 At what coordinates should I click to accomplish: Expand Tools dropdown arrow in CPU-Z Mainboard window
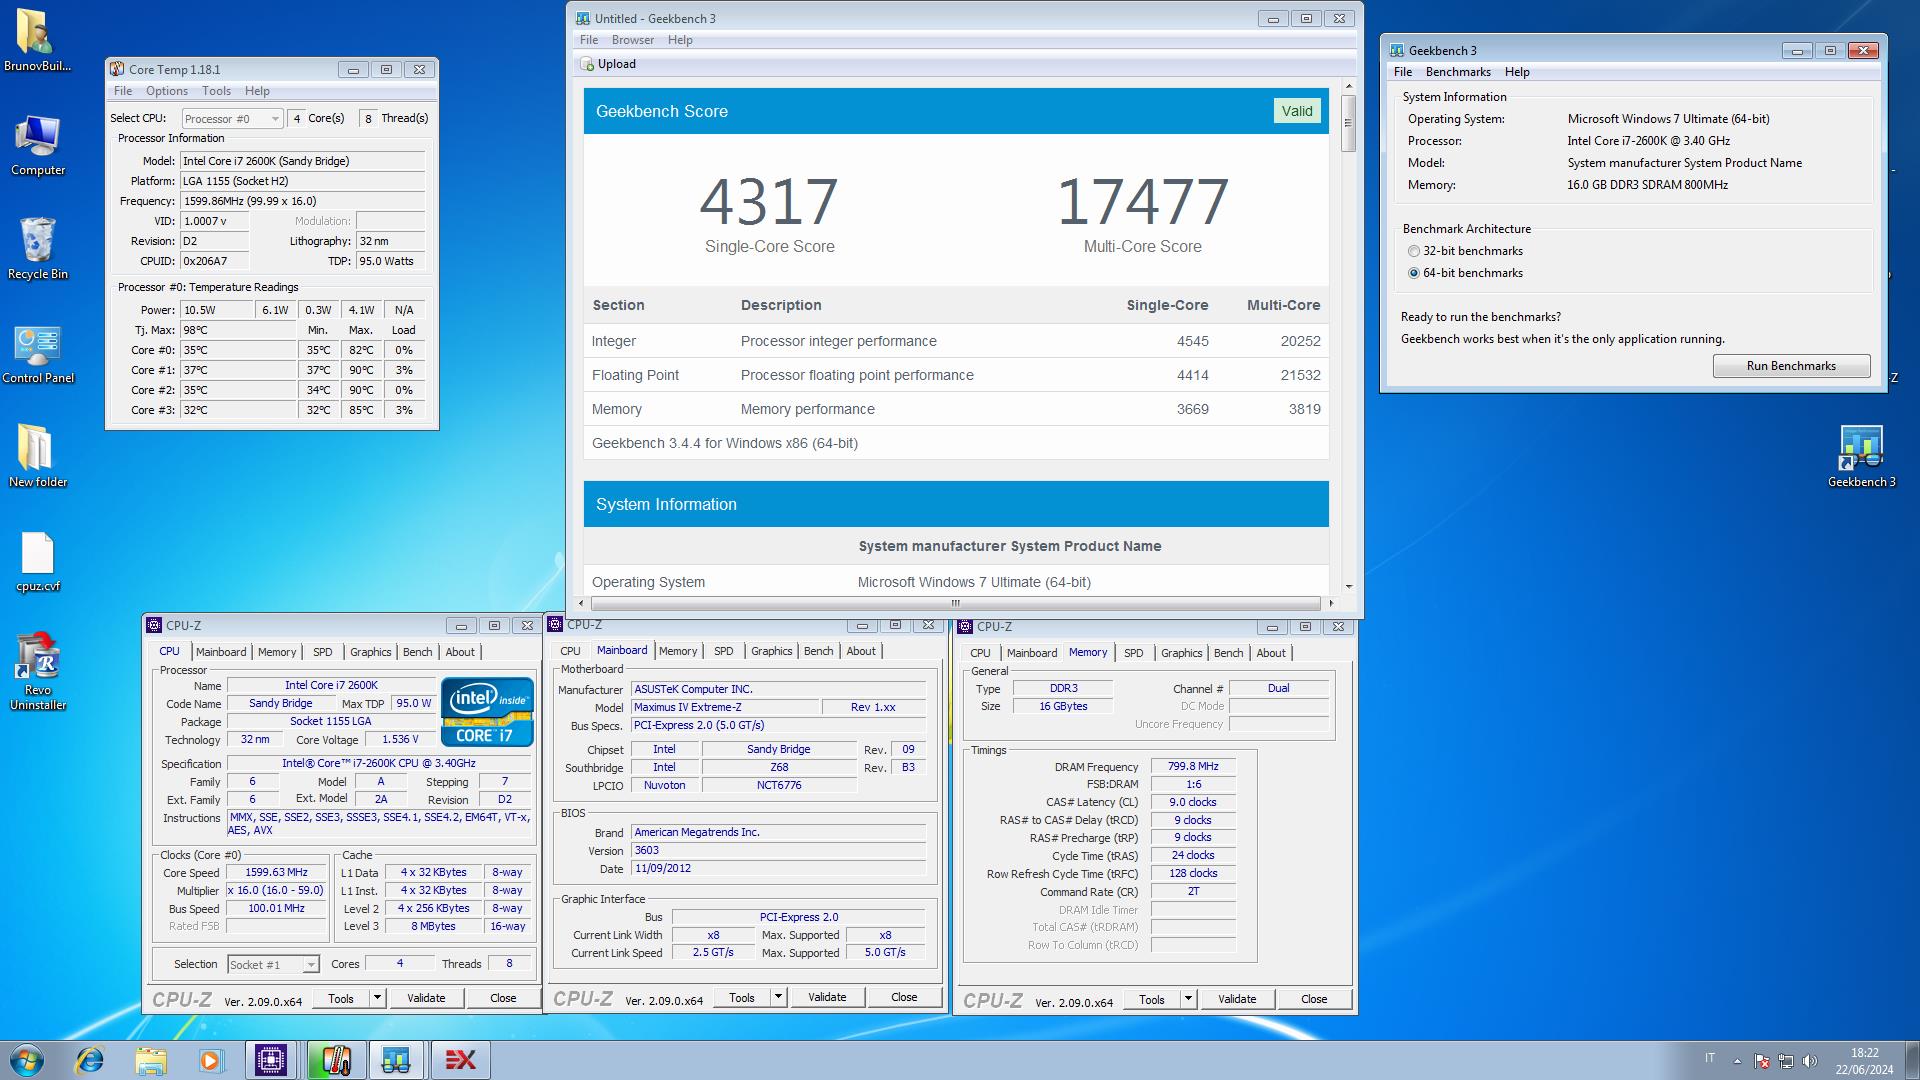[x=778, y=997]
